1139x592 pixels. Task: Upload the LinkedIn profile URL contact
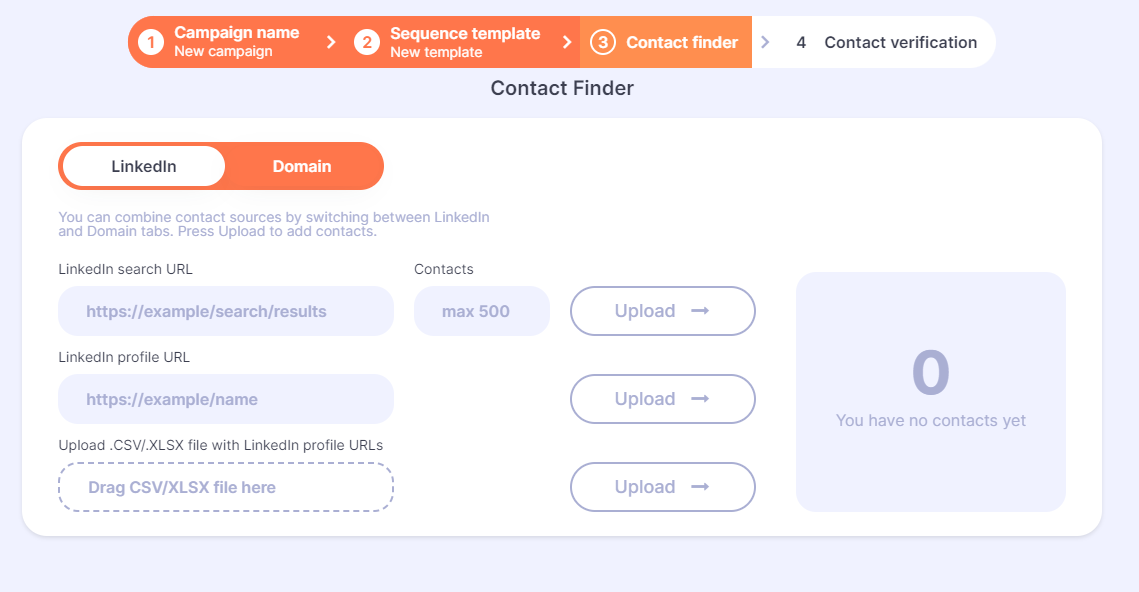pos(662,399)
